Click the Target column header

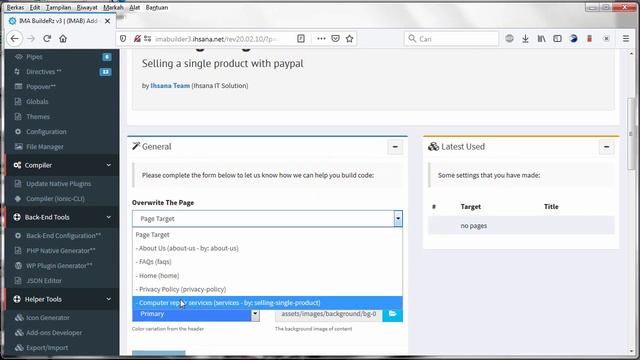tap(471, 207)
